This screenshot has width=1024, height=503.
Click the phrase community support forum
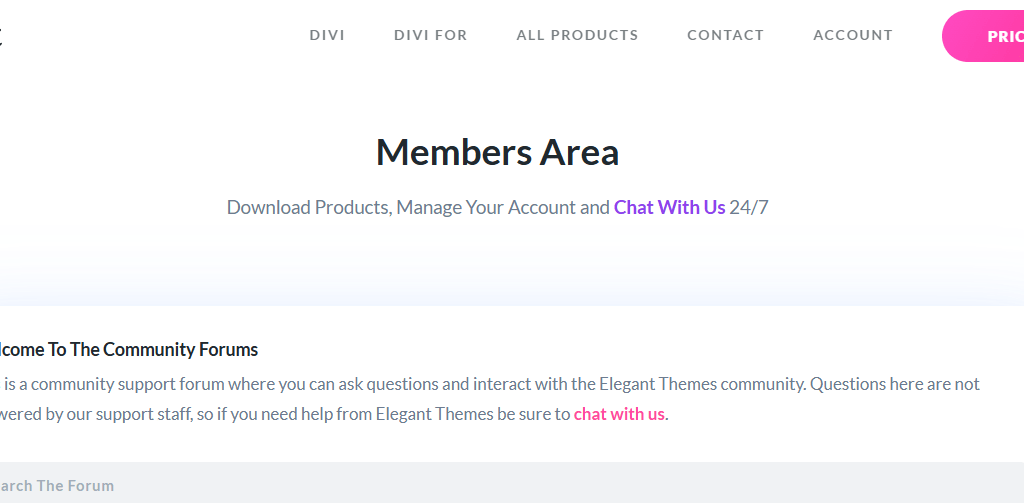coord(108,384)
